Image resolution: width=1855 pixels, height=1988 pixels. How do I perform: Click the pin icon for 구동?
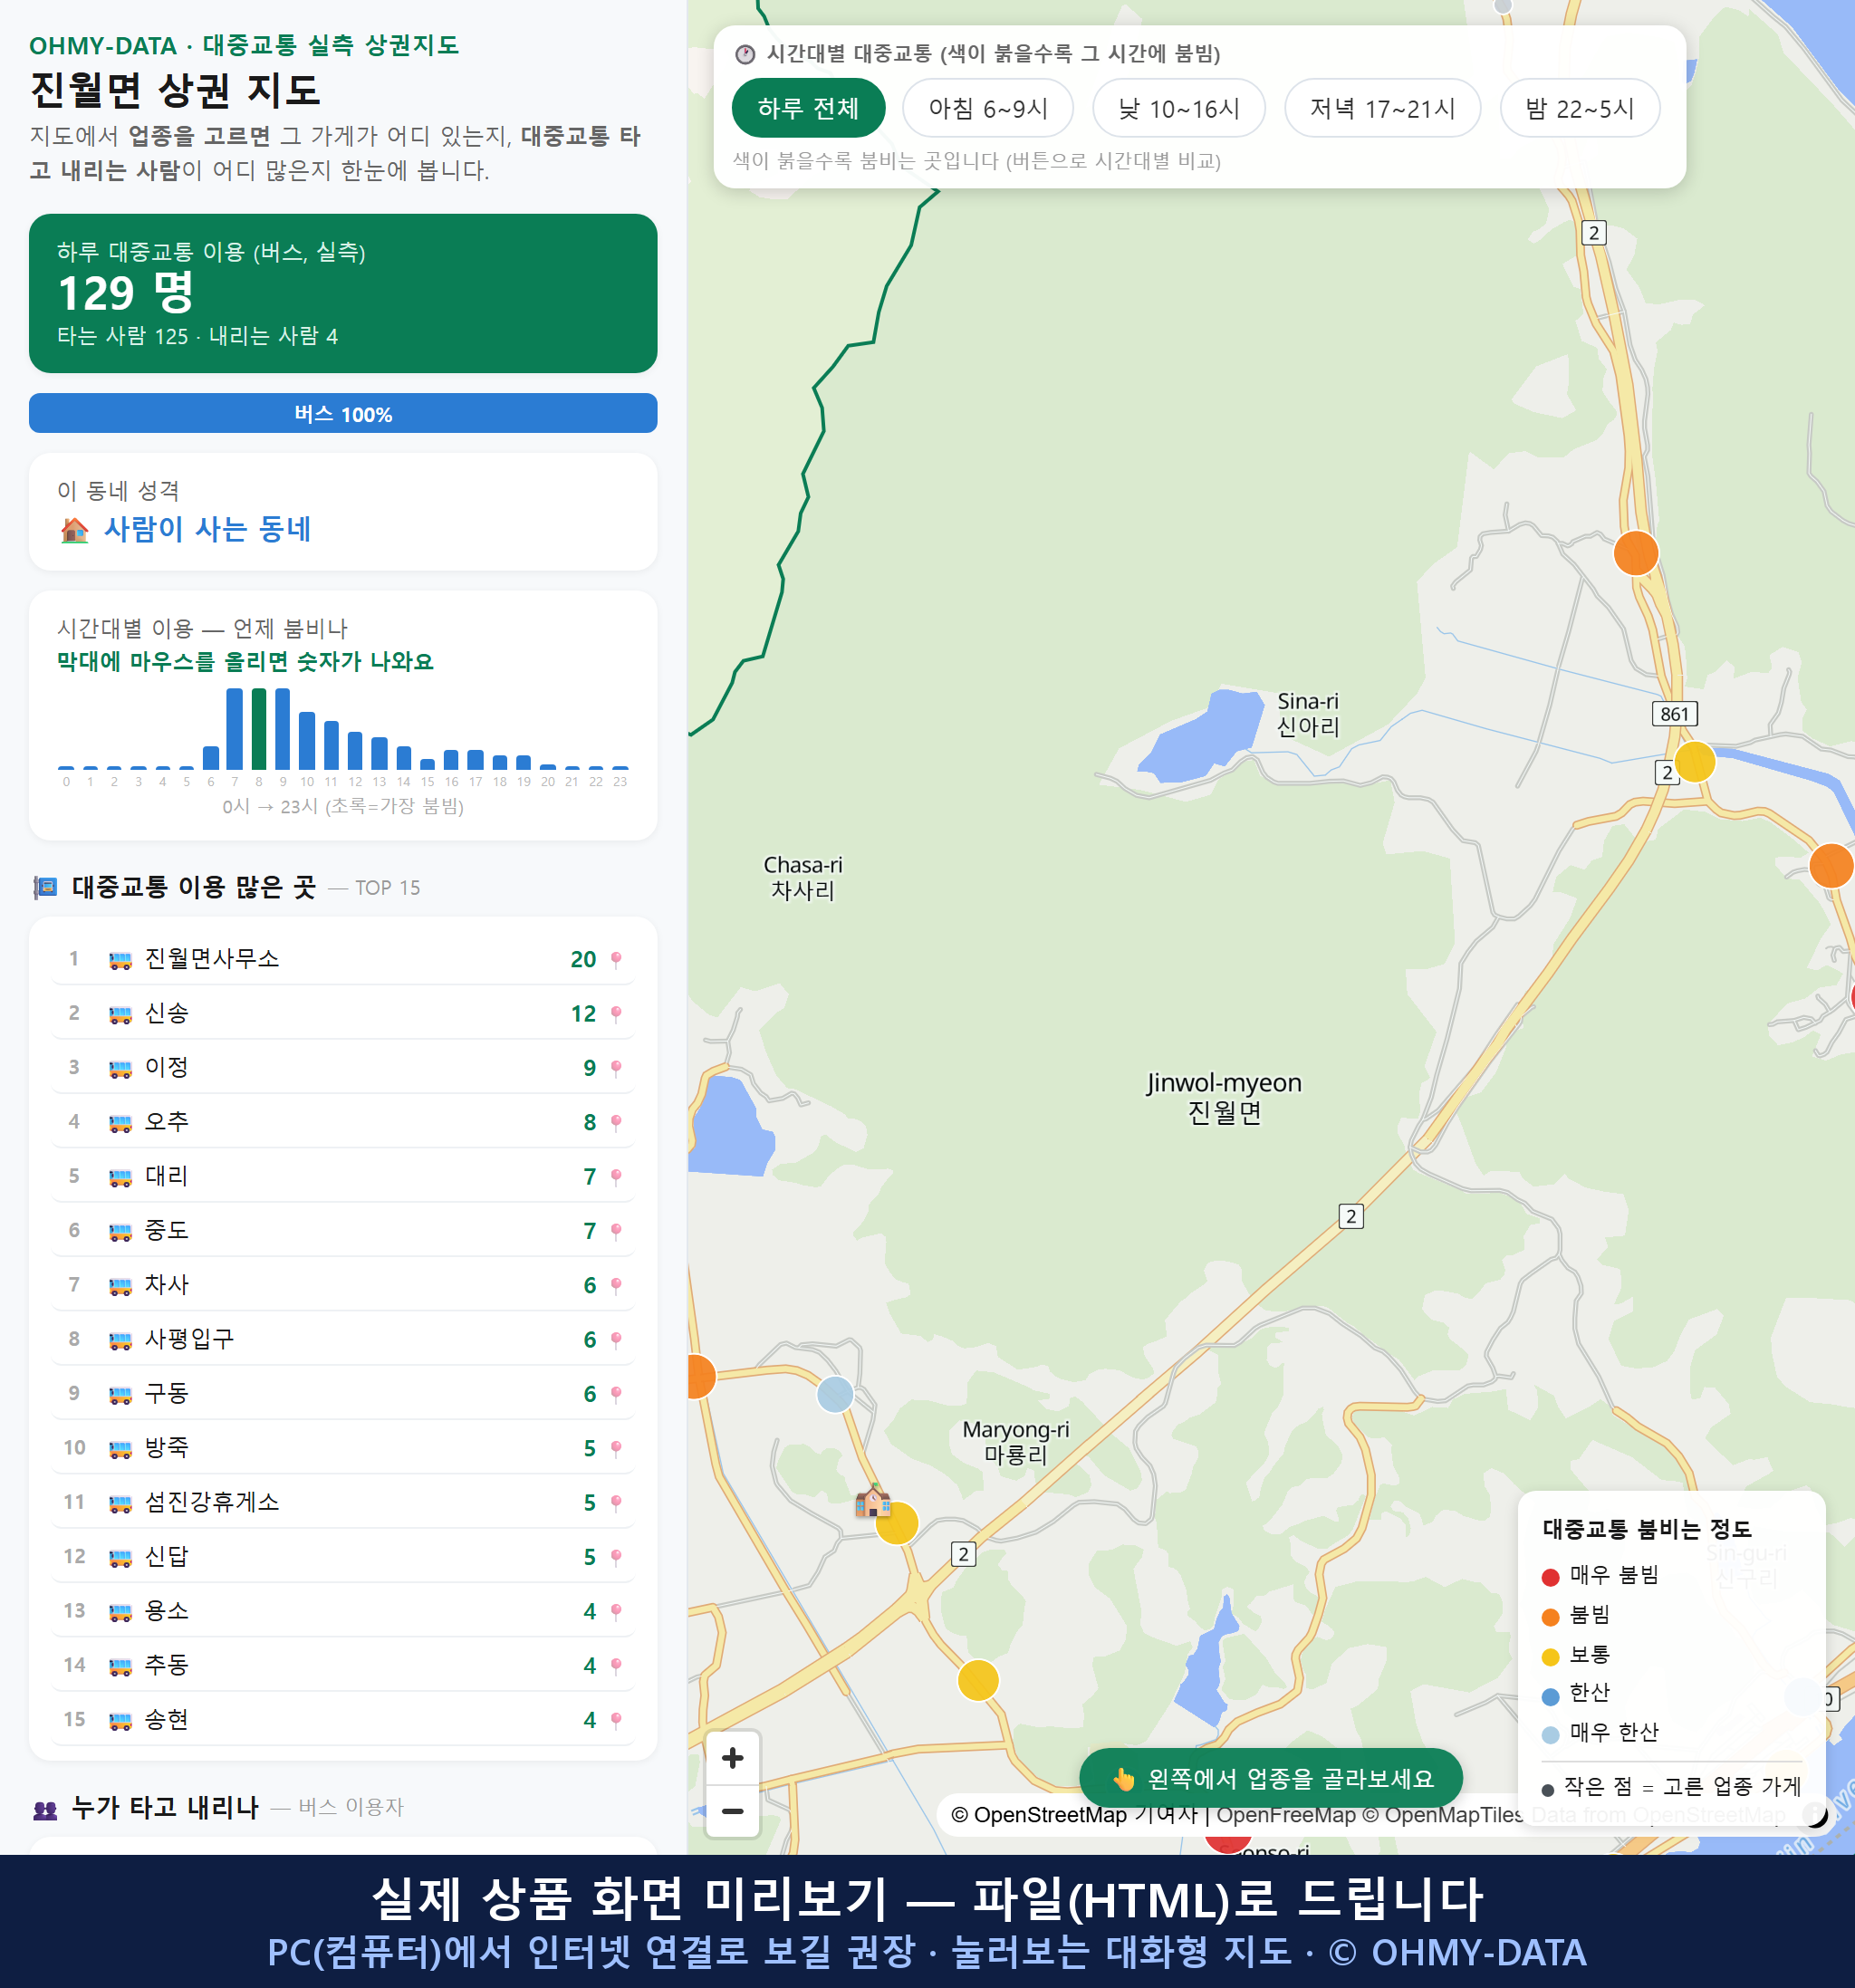[x=616, y=1394]
